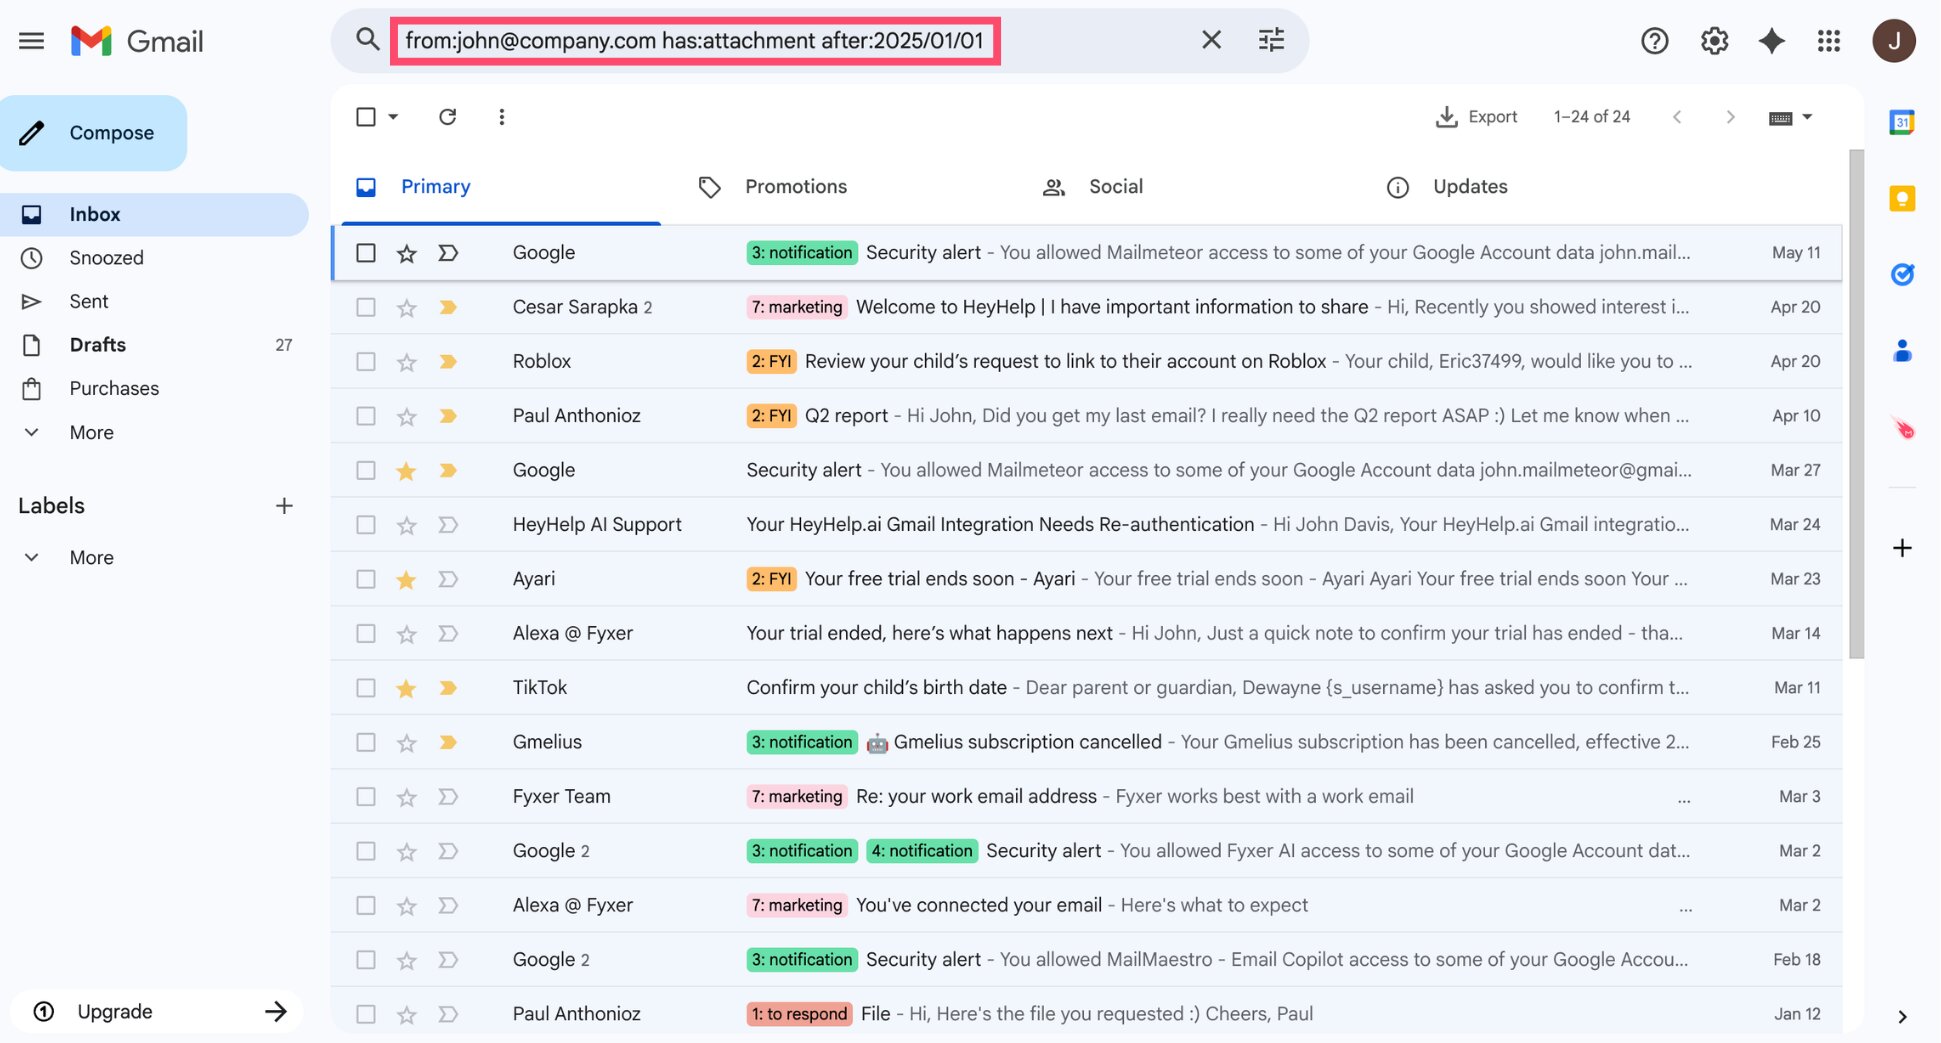Image resolution: width=1941 pixels, height=1043 pixels.
Task: Toggle importance marker on Gmelius email
Action: (x=448, y=742)
